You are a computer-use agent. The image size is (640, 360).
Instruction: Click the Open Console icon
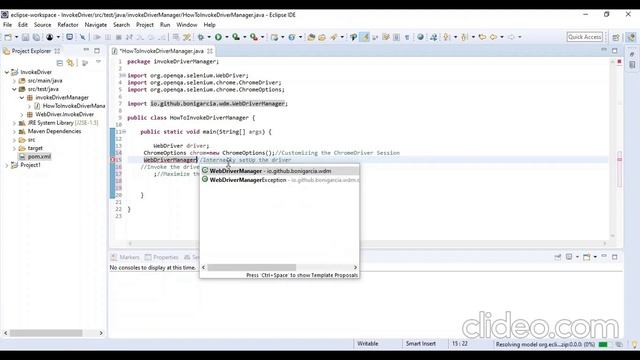point(587,257)
